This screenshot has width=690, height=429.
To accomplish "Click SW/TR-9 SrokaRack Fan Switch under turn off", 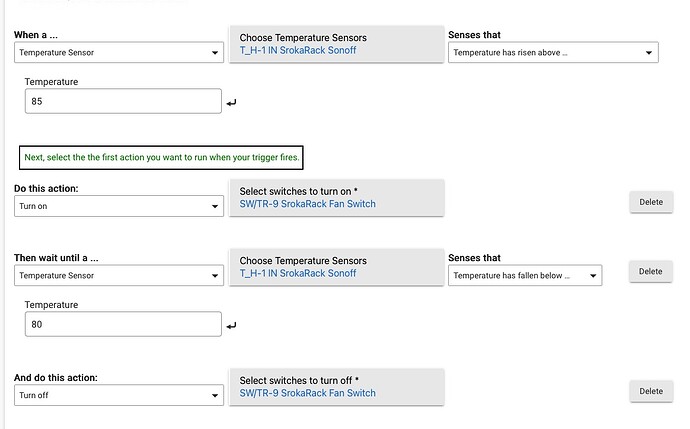I will tap(308, 393).
